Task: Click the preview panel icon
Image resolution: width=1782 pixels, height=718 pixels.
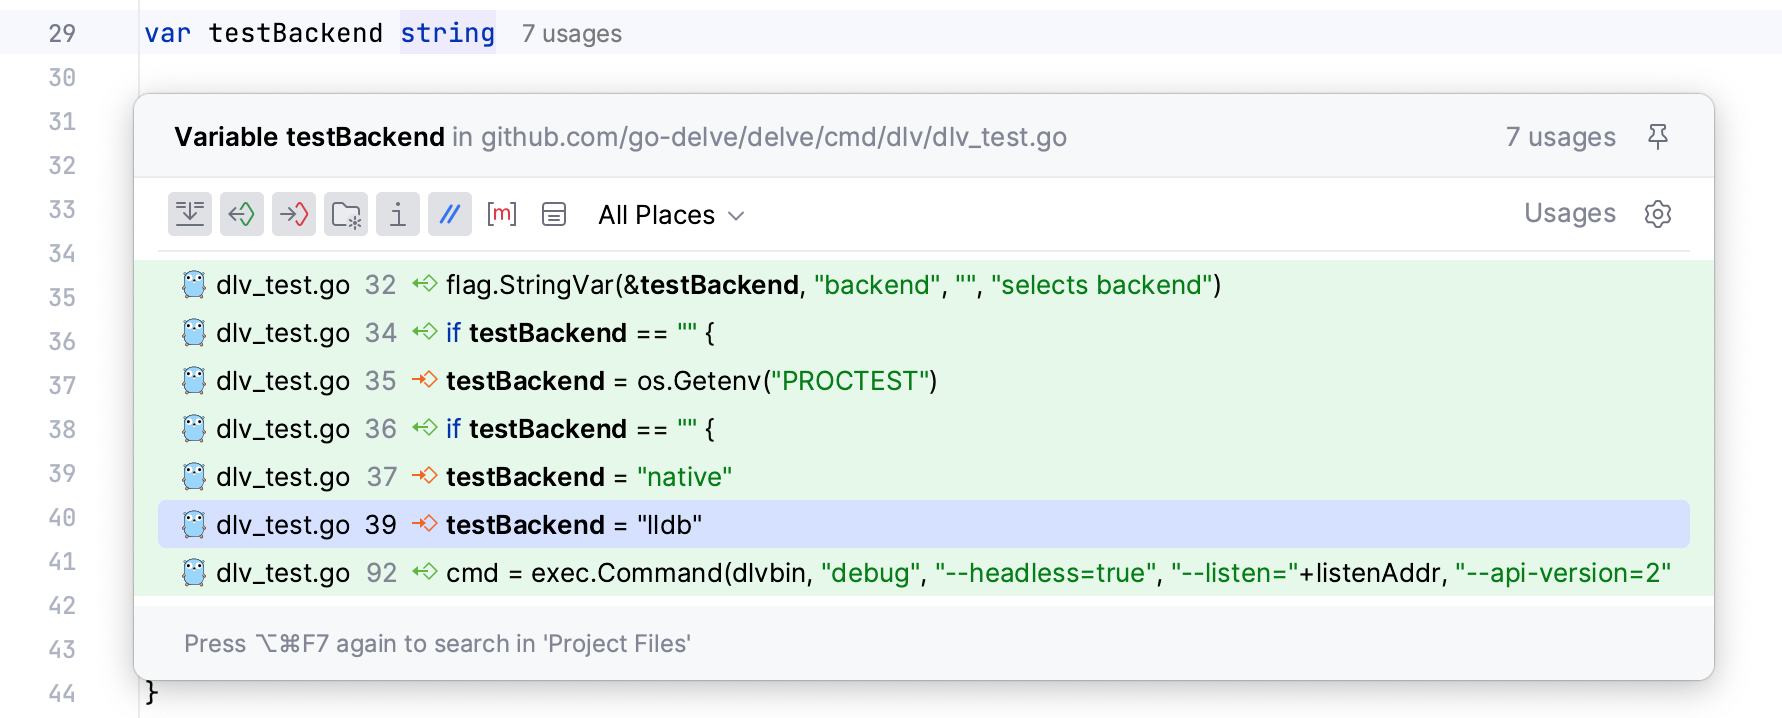Action: point(554,214)
